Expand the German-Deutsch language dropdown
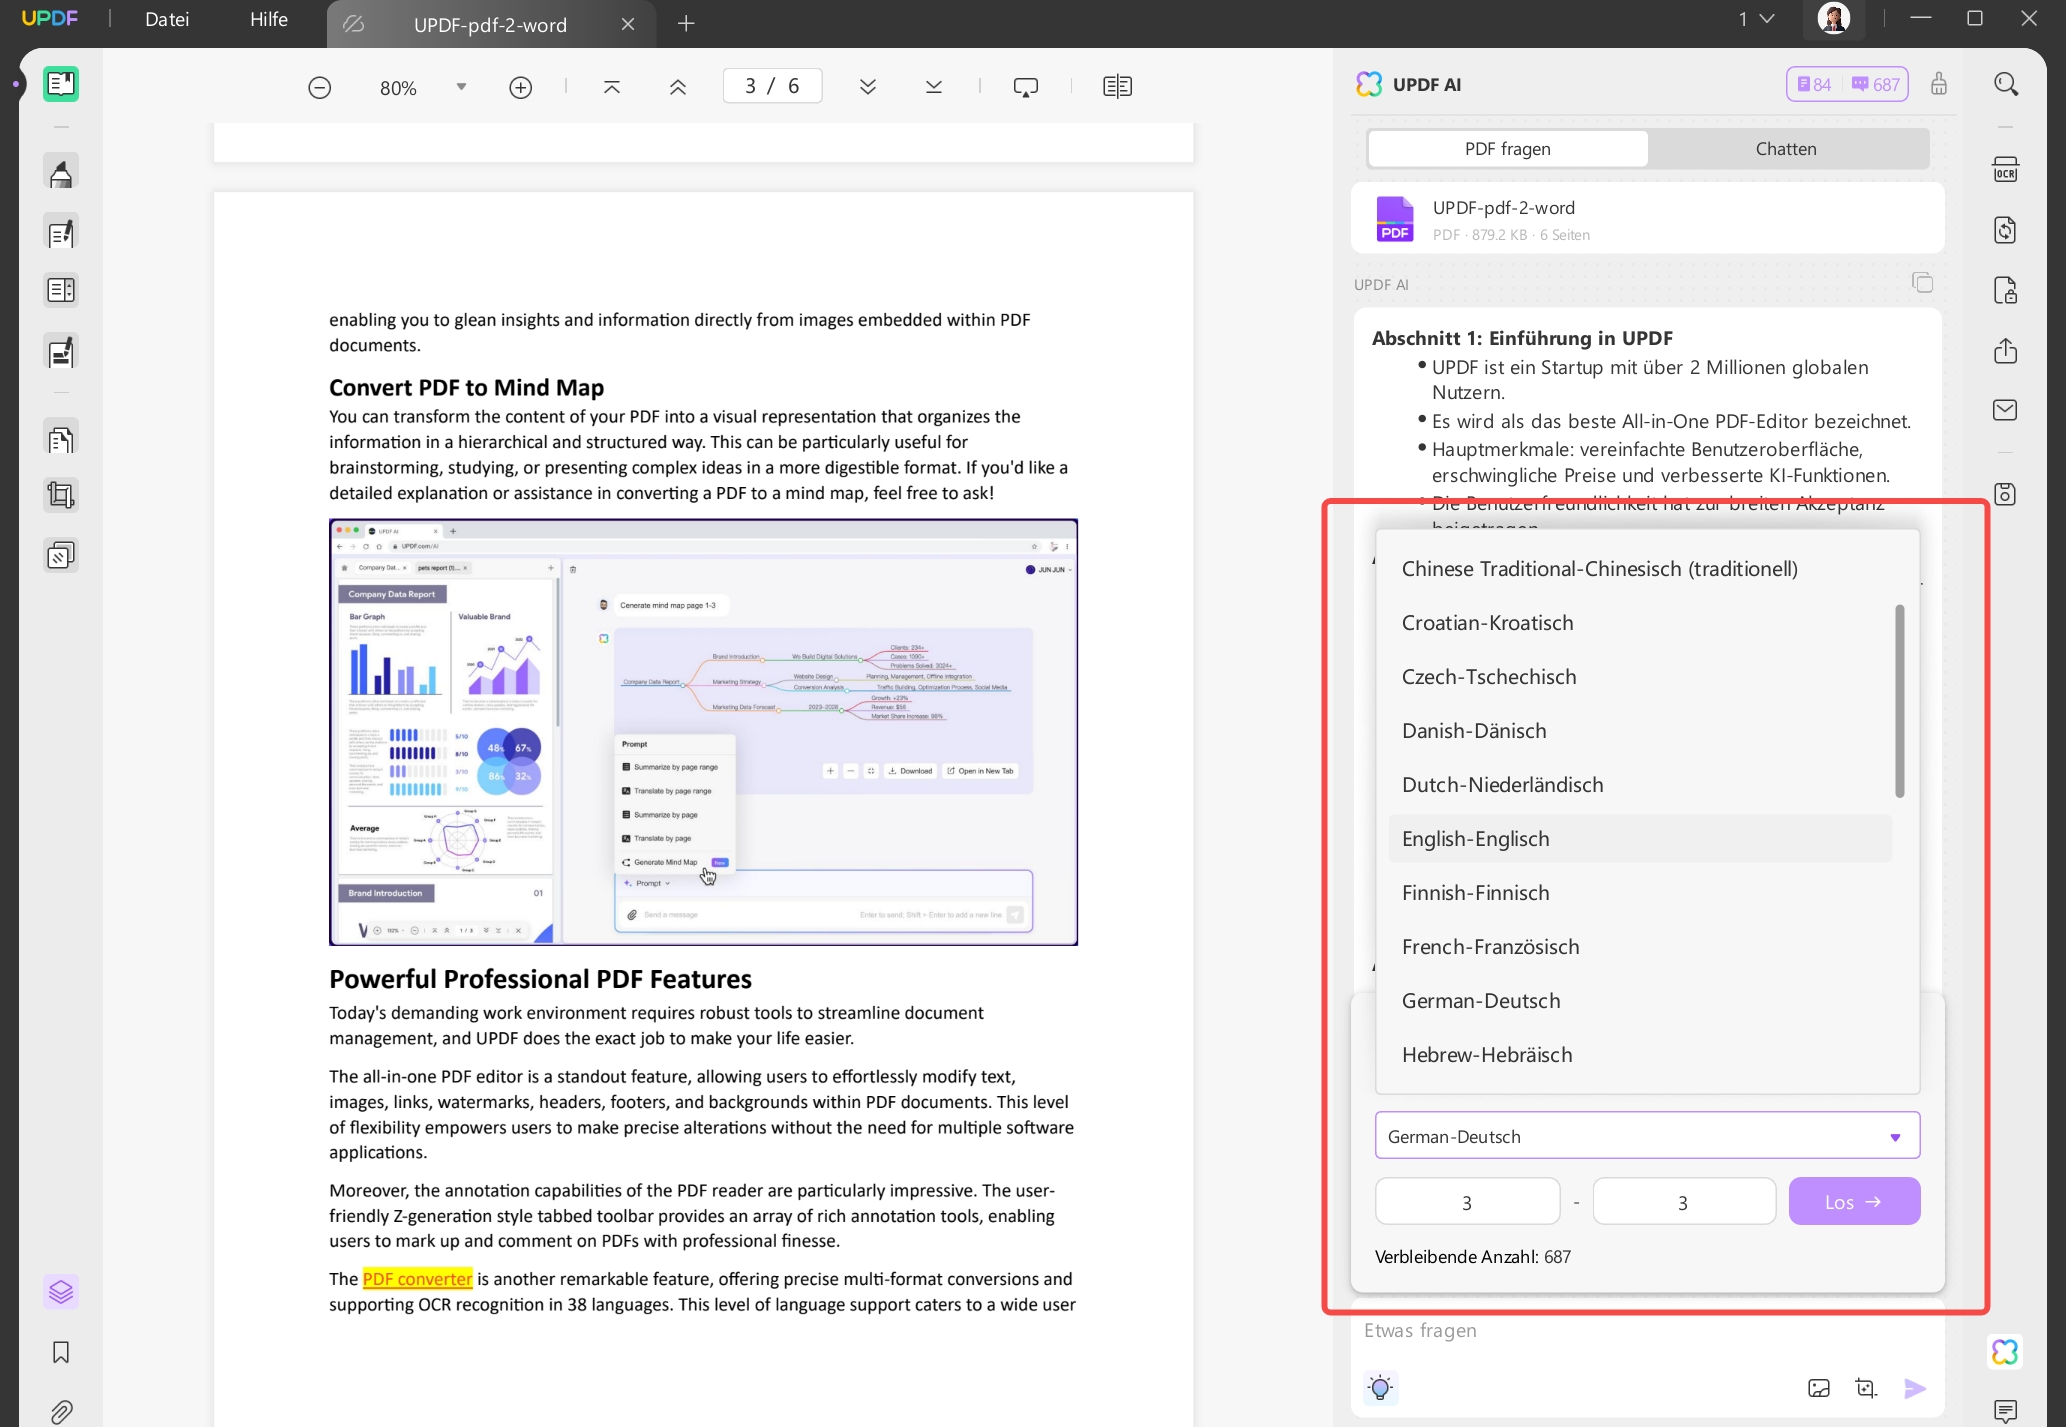Image resolution: width=2066 pixels, height=1427 pixels. 1647,1136
